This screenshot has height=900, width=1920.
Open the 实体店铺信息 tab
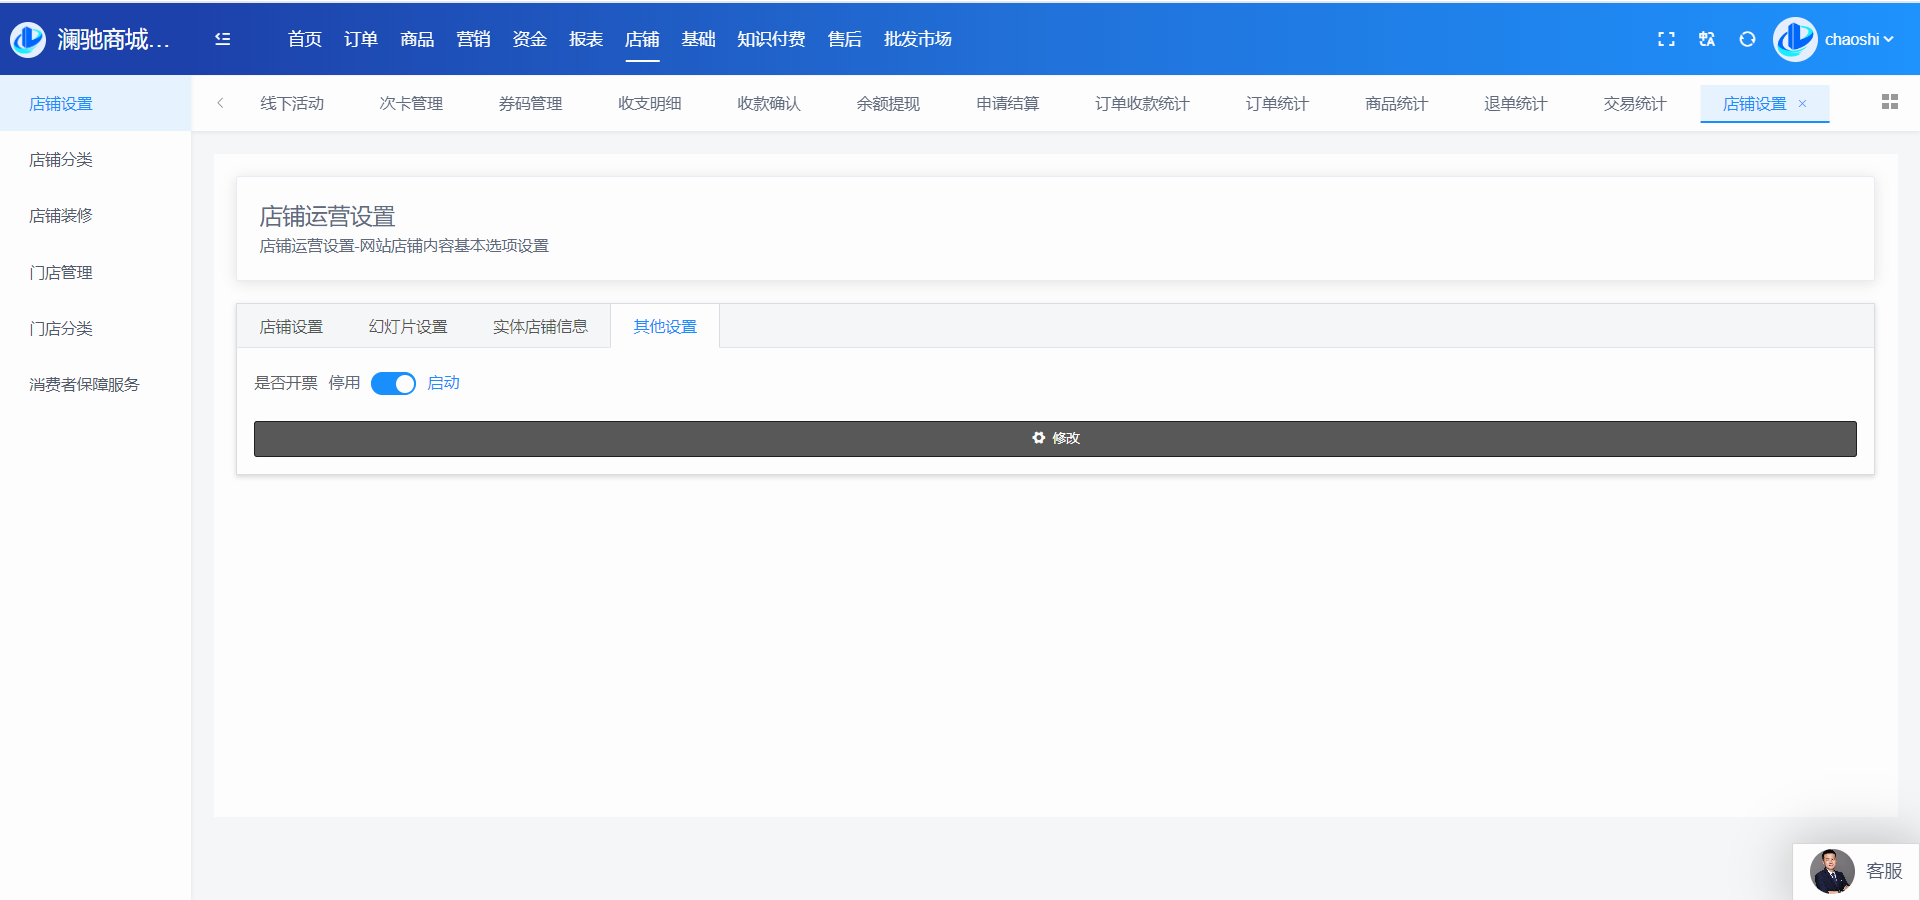[x=540, y=327]
